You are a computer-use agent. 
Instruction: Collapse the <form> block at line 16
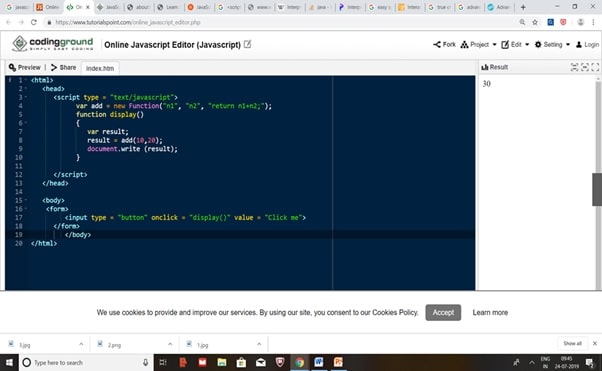tap(26, 209)
